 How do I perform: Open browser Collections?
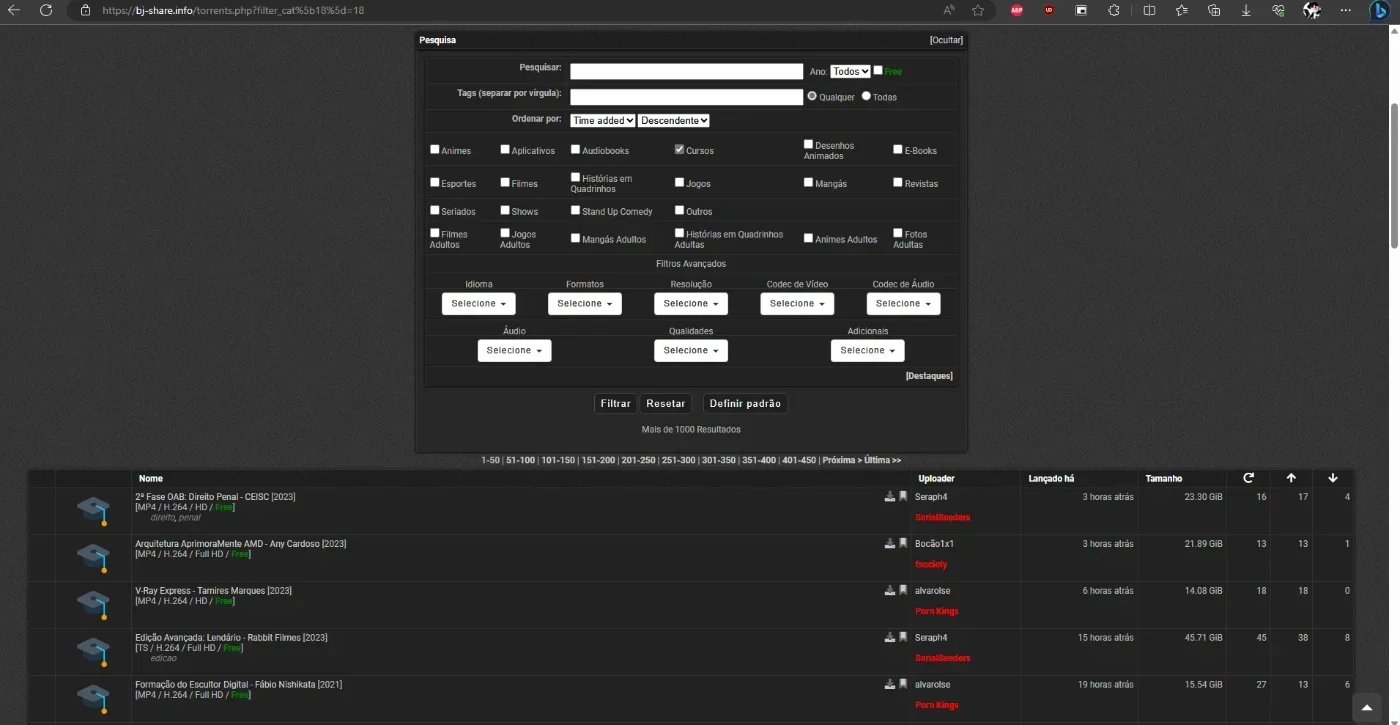tap(1214, 10)
